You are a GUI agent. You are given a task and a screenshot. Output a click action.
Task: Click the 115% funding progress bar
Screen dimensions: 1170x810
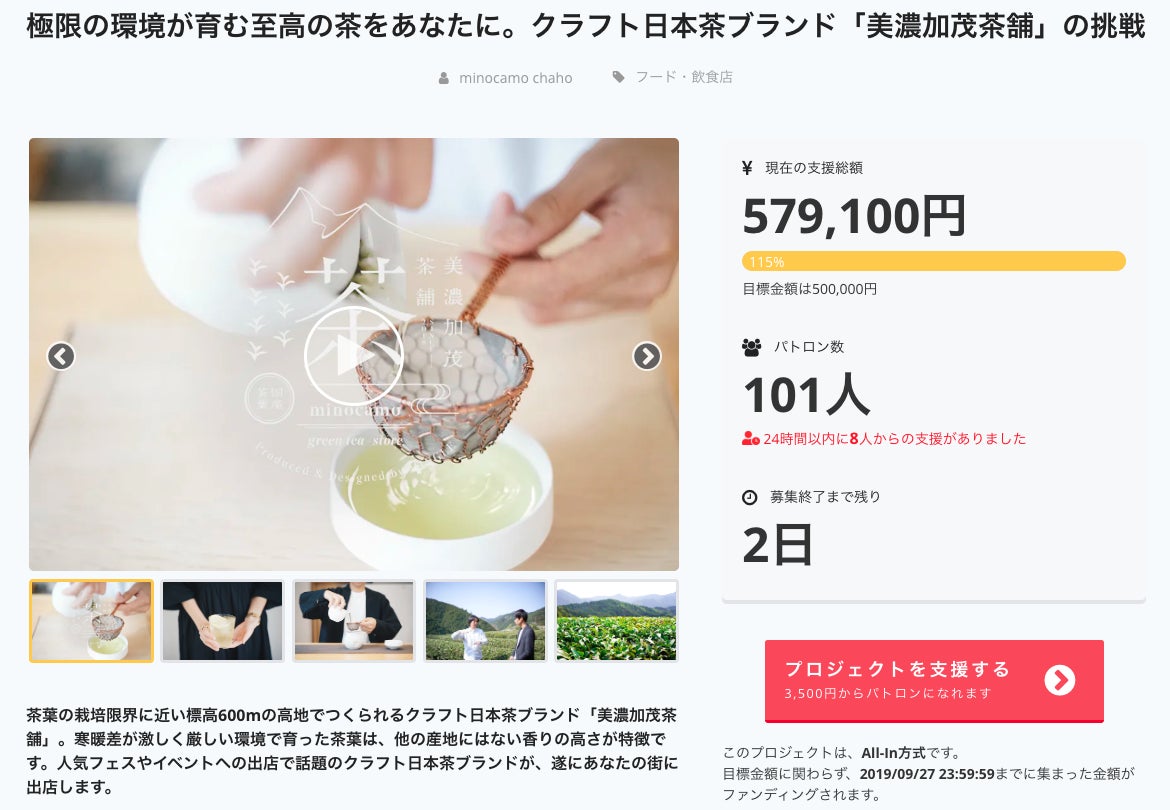933,261
